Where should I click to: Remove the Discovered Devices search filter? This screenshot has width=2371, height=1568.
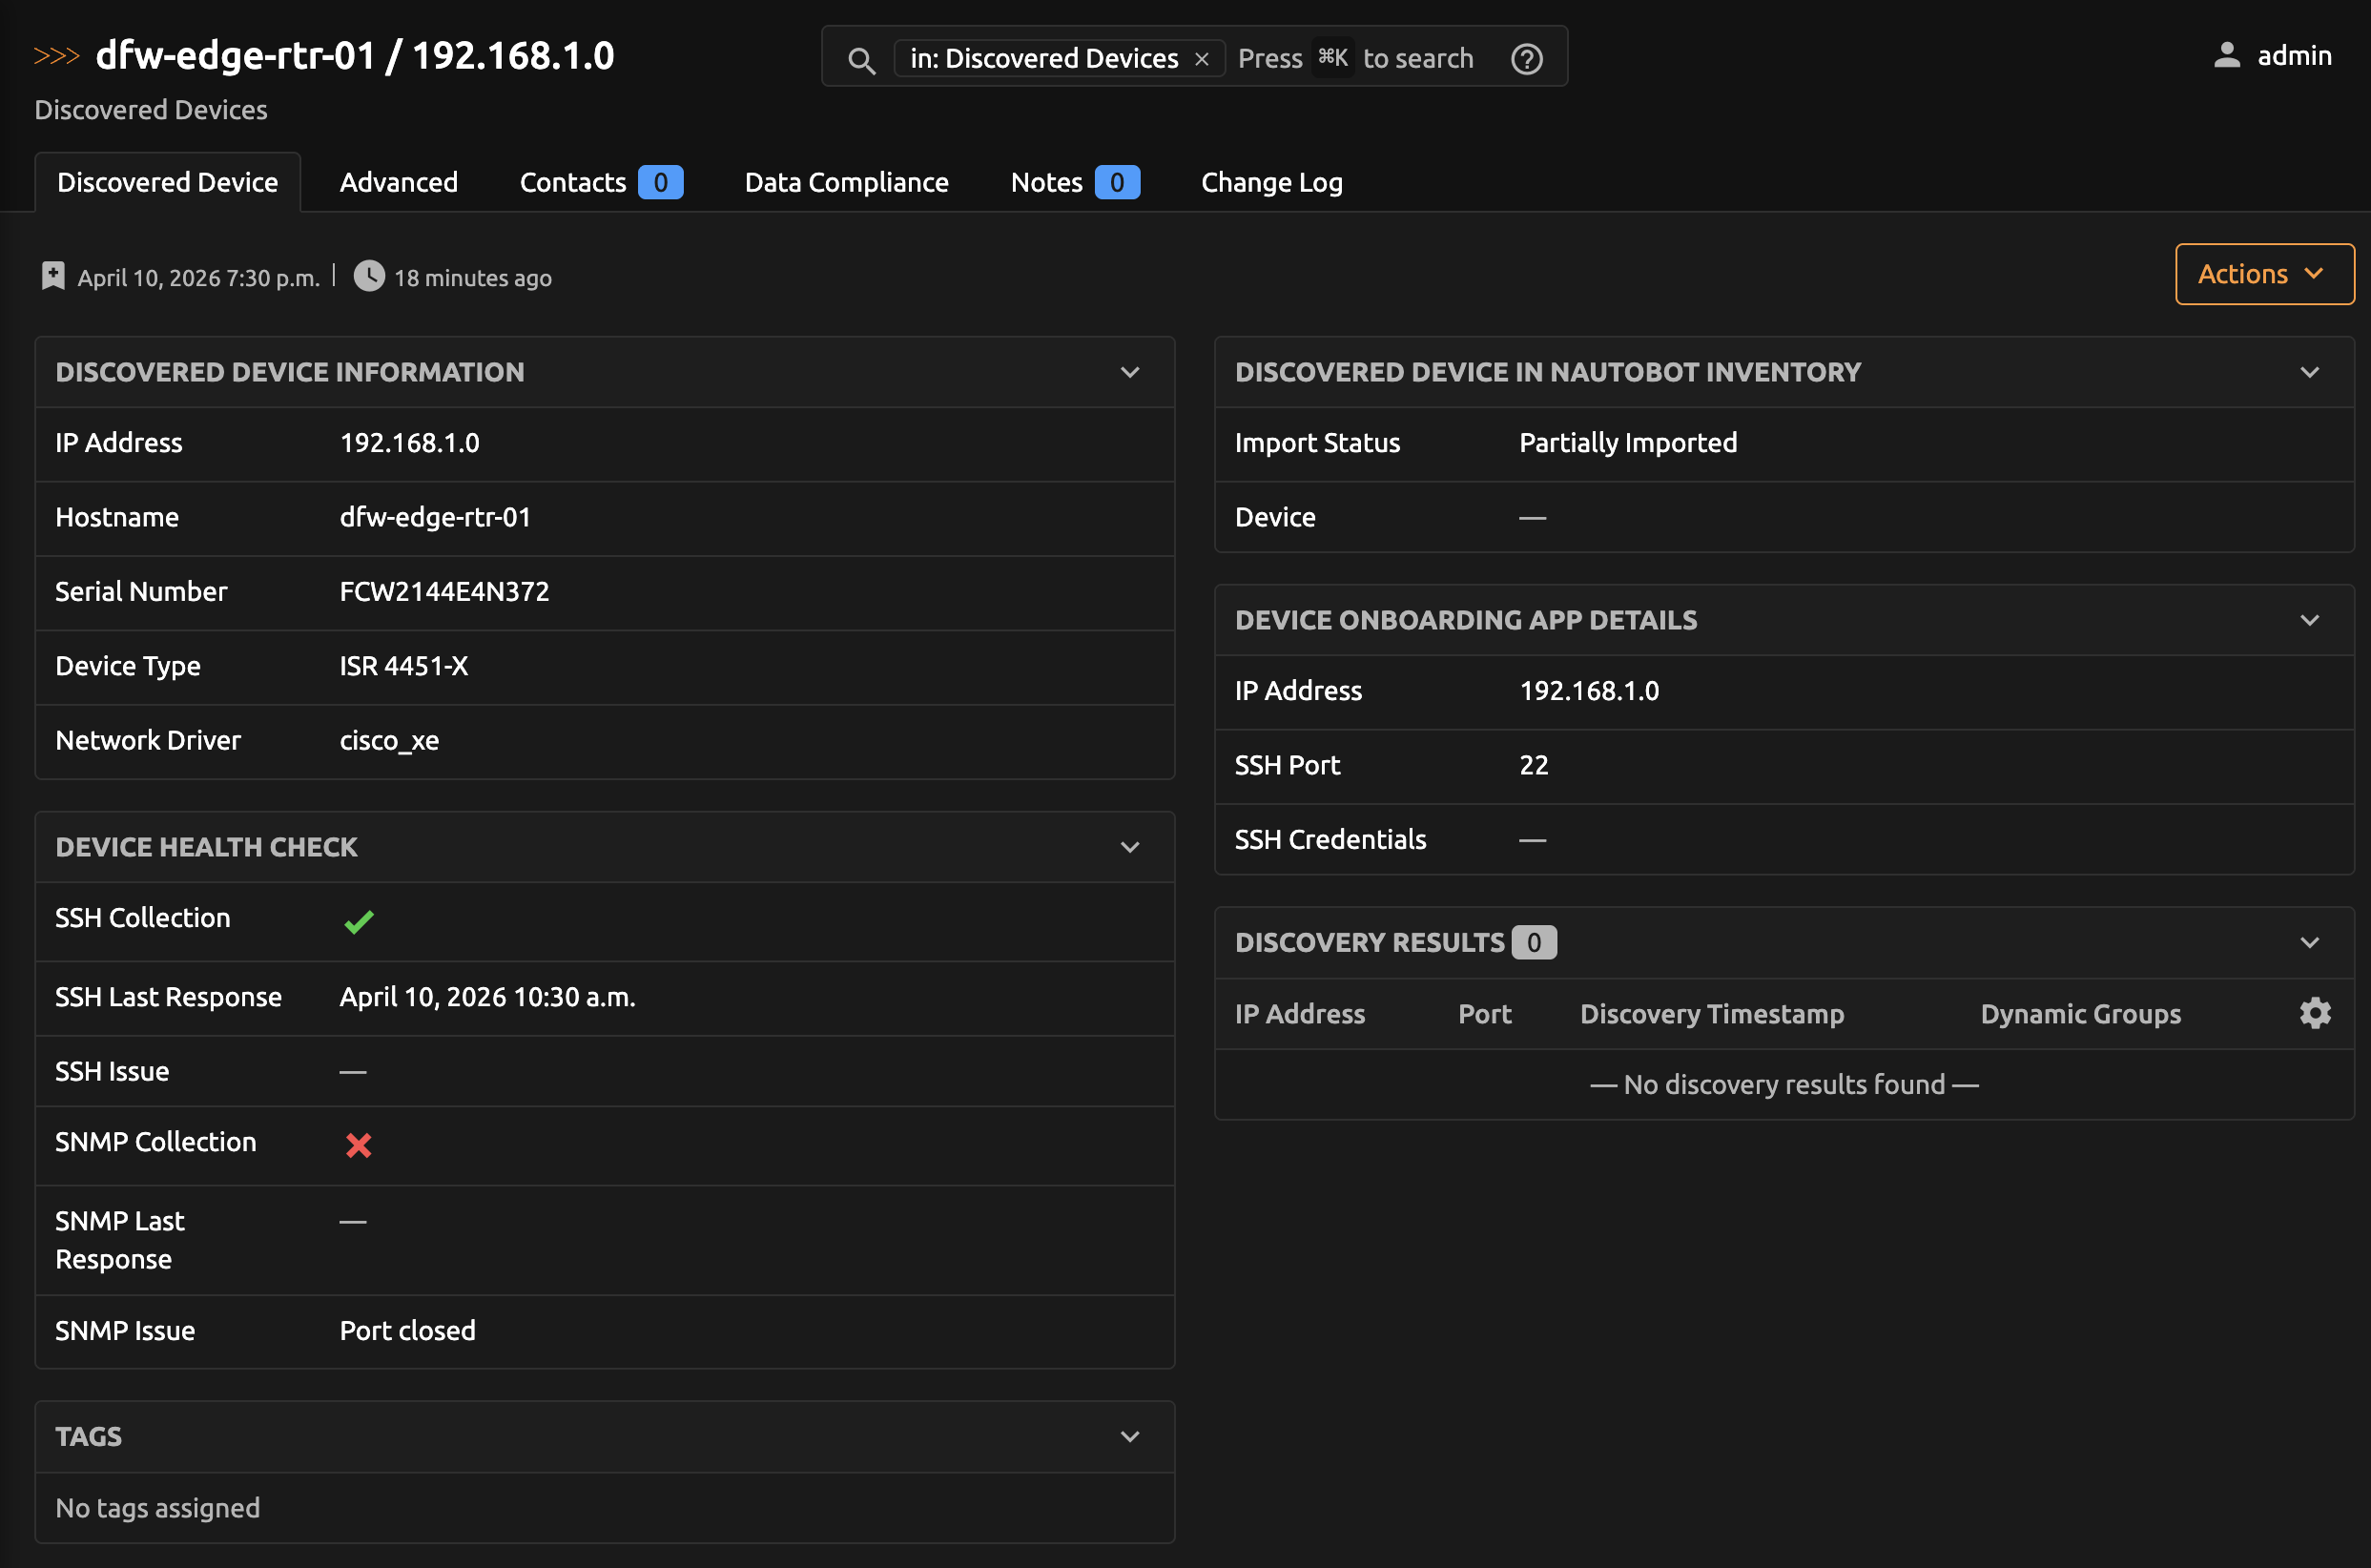pyautogui.click(x=1202, y=60)
